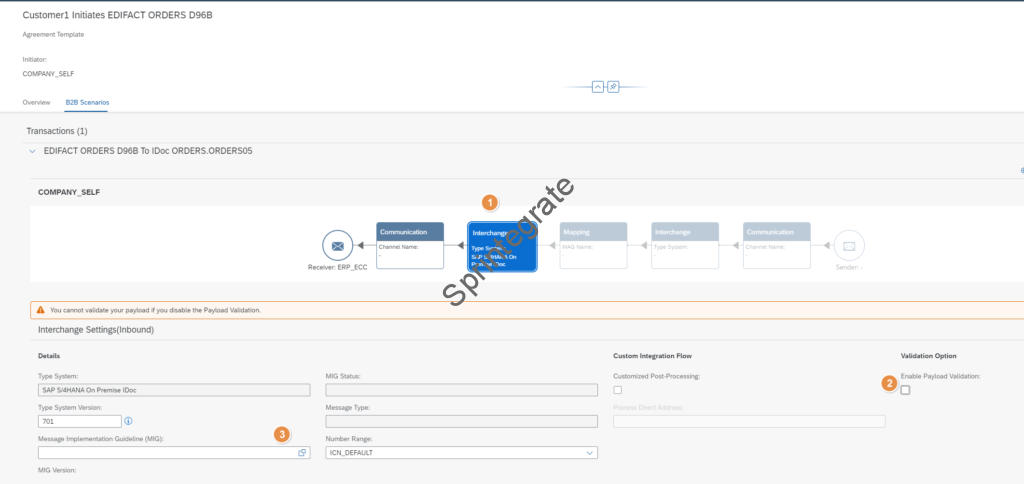Select the B2B Scenarios tab
The height and width of the screenshot is (484, 1024).
pyautogui.click(x=87, y=102)
